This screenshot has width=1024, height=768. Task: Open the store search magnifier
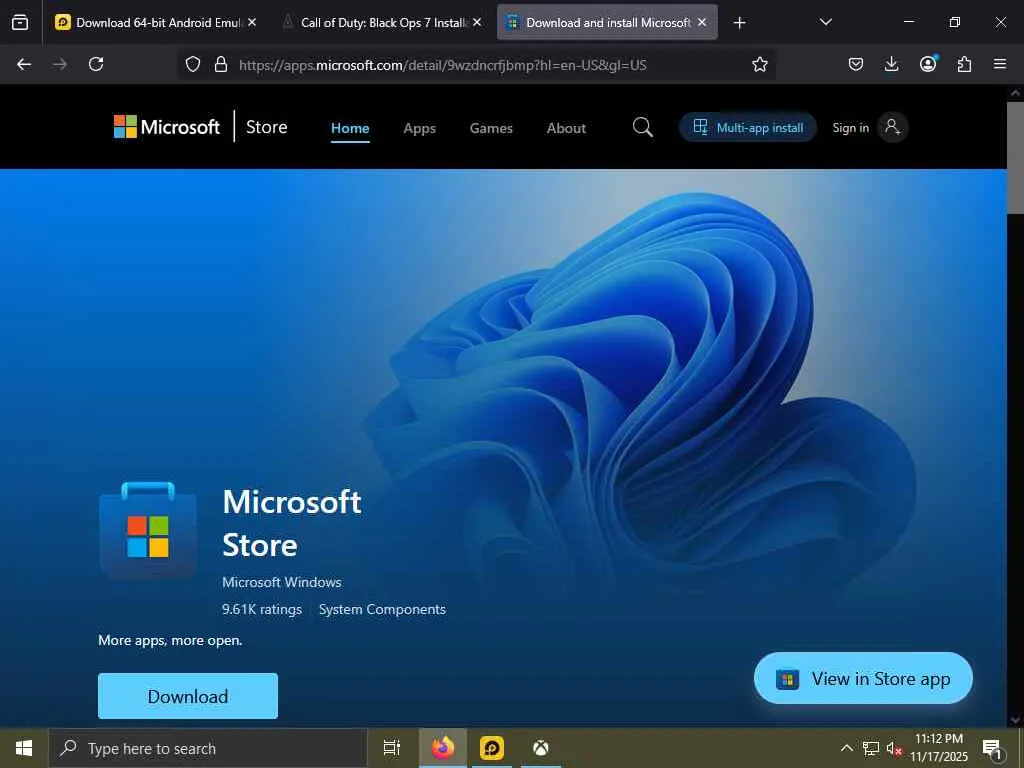point(643,127)
